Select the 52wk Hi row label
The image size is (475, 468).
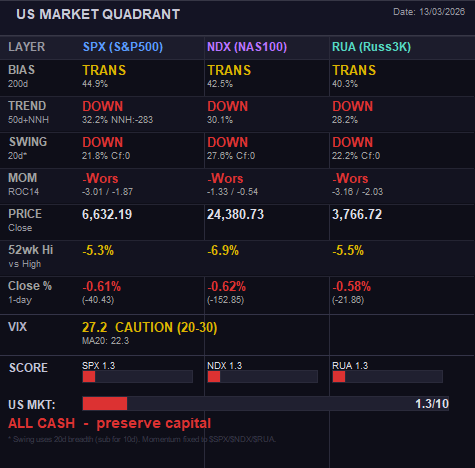(31, 256)
